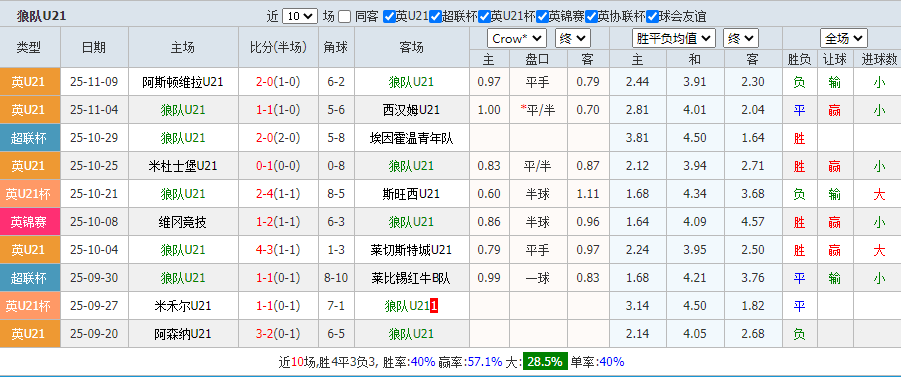This screenshot has width=901, height=377.
Task: Click the 1-1(1-0) score against 西汉姆U21
Action: coord(278,110)
